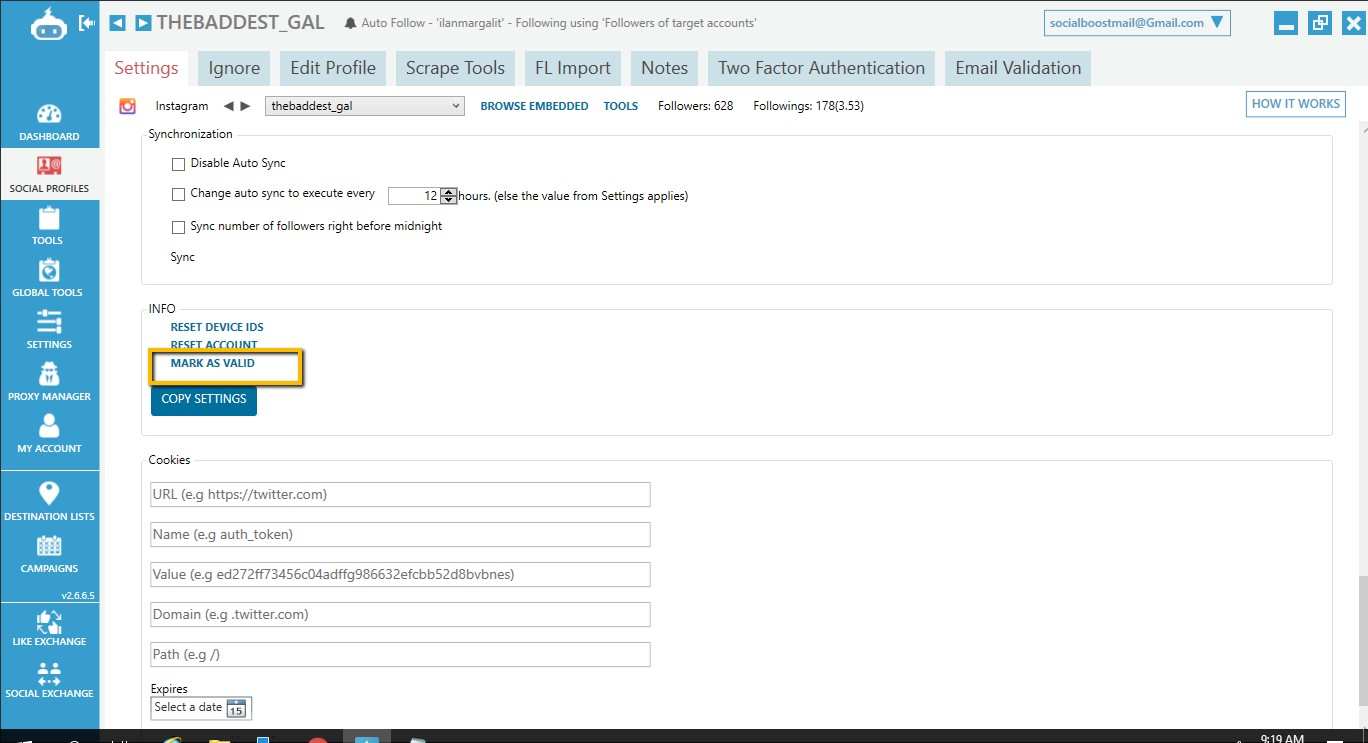Open the Email Validation tab

pos(1018,68)
